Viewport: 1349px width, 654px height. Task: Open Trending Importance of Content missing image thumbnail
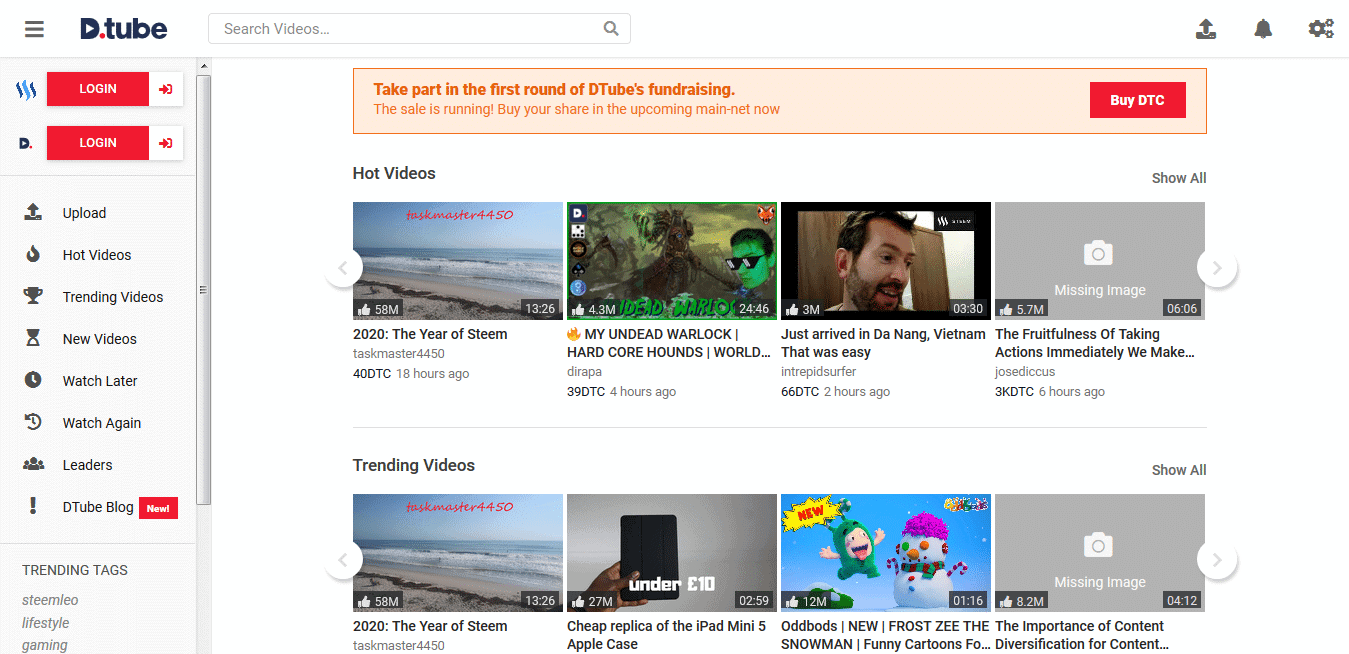coord(1100,553)
